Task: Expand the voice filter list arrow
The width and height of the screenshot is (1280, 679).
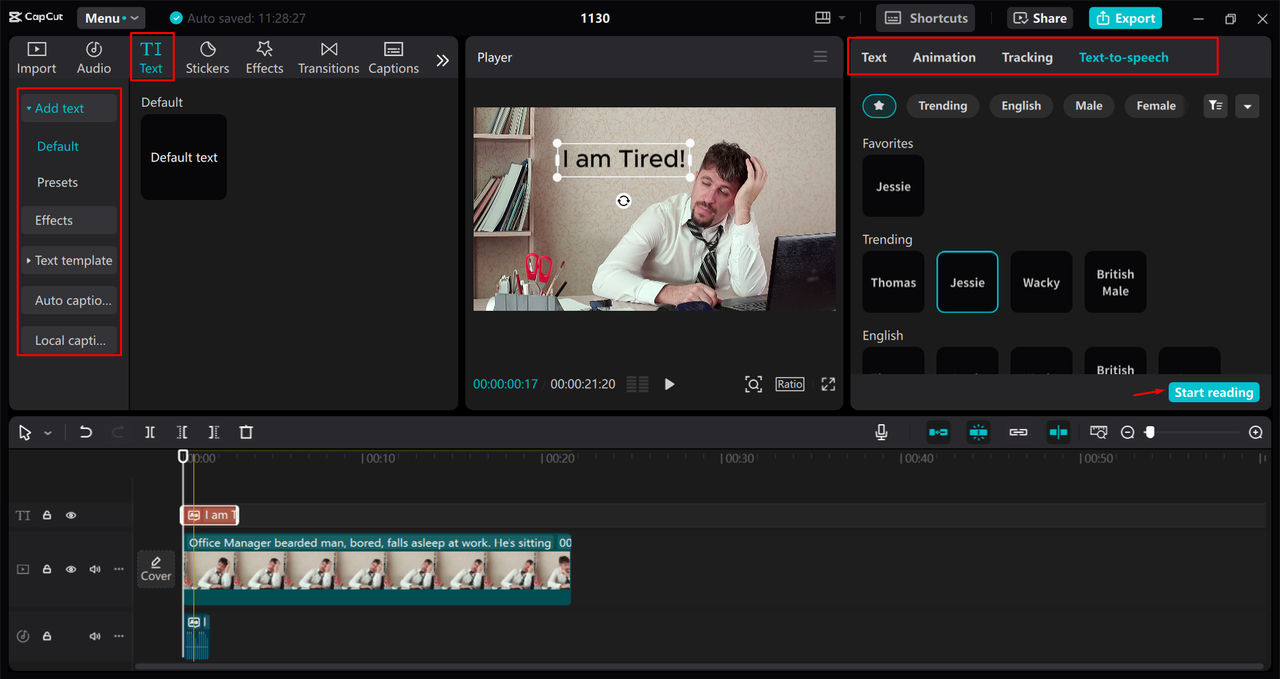Action: coord(1247,105)
